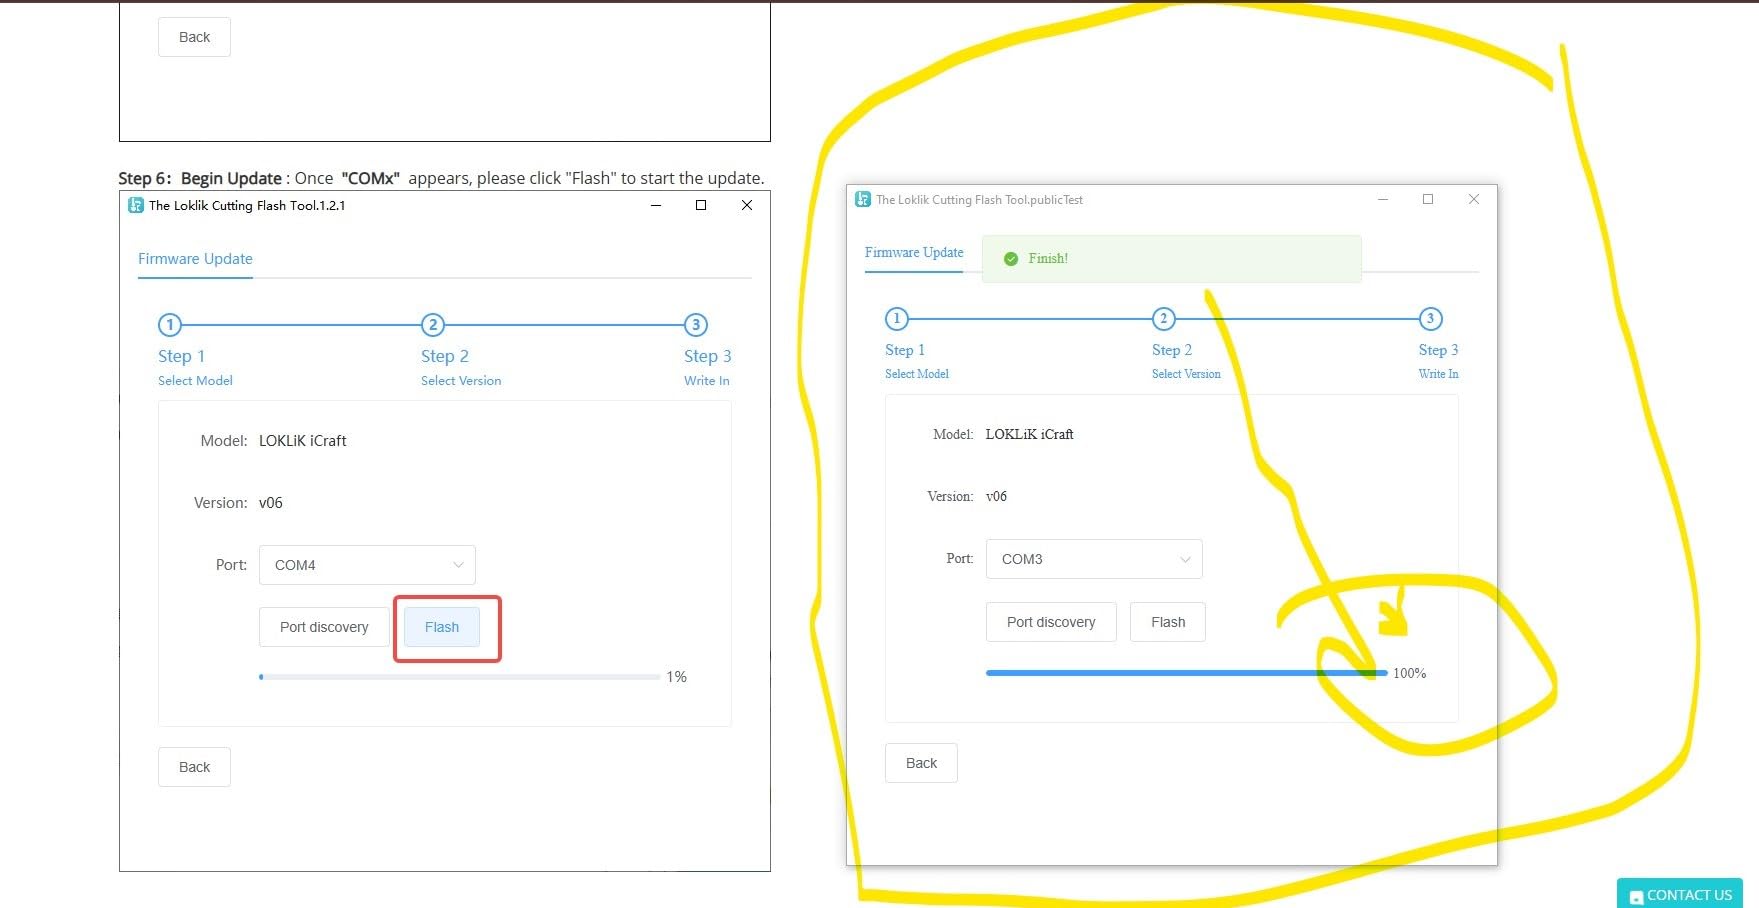1759x908 pixels.
Task: Click the "Step 3" label in Flash Tool.1.2.1 window
Action: [x=708, y=356]
